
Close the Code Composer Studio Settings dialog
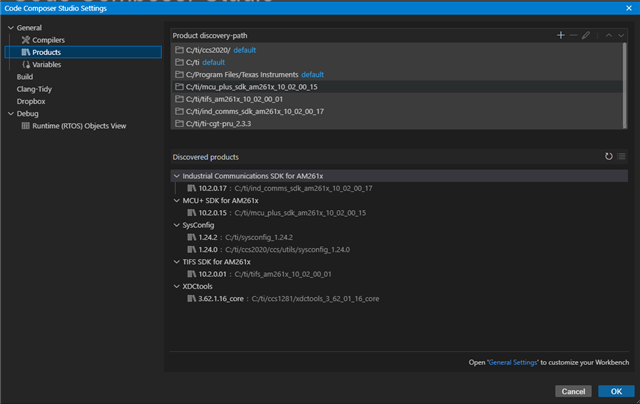coord(629,8)
